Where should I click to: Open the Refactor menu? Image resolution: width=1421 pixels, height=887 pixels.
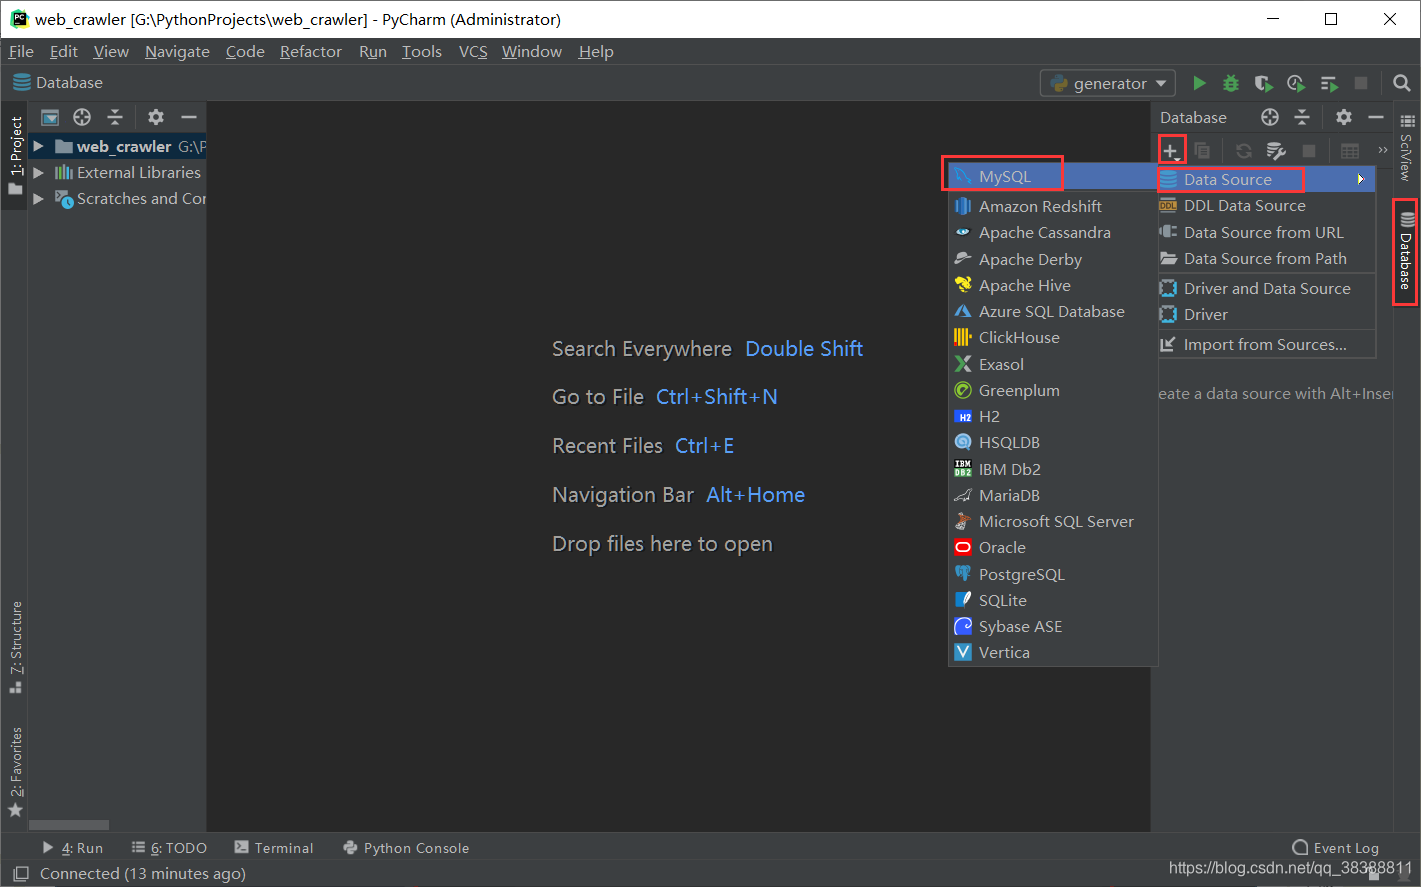(311, 52)
